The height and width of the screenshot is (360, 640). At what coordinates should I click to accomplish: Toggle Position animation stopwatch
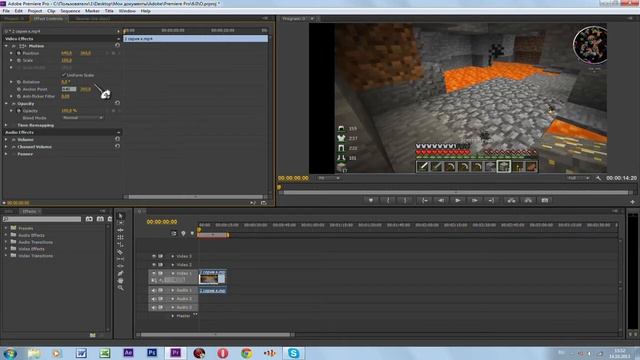pyautogui.click(x=19, y=53)
